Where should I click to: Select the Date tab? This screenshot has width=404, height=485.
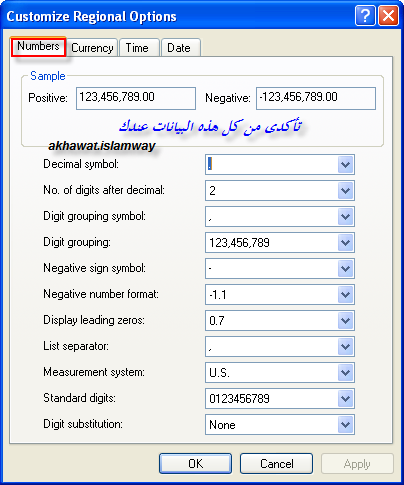pos(179,48)
